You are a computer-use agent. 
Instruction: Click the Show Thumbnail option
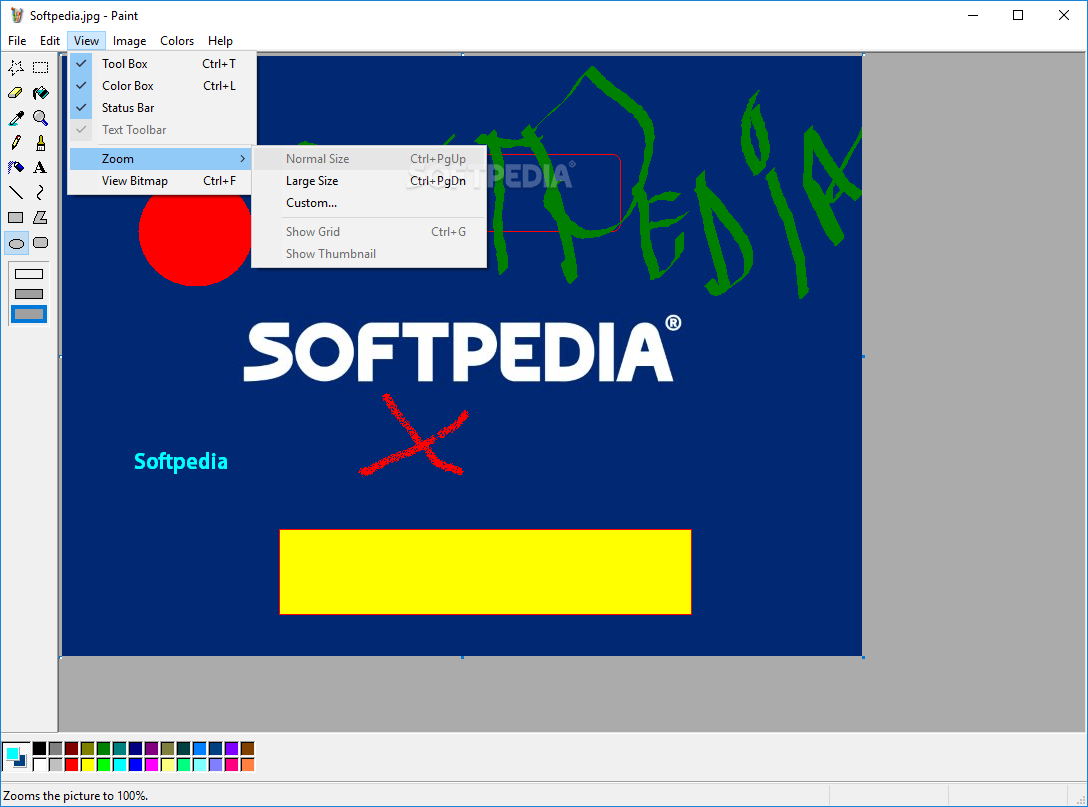pos(369,254)
